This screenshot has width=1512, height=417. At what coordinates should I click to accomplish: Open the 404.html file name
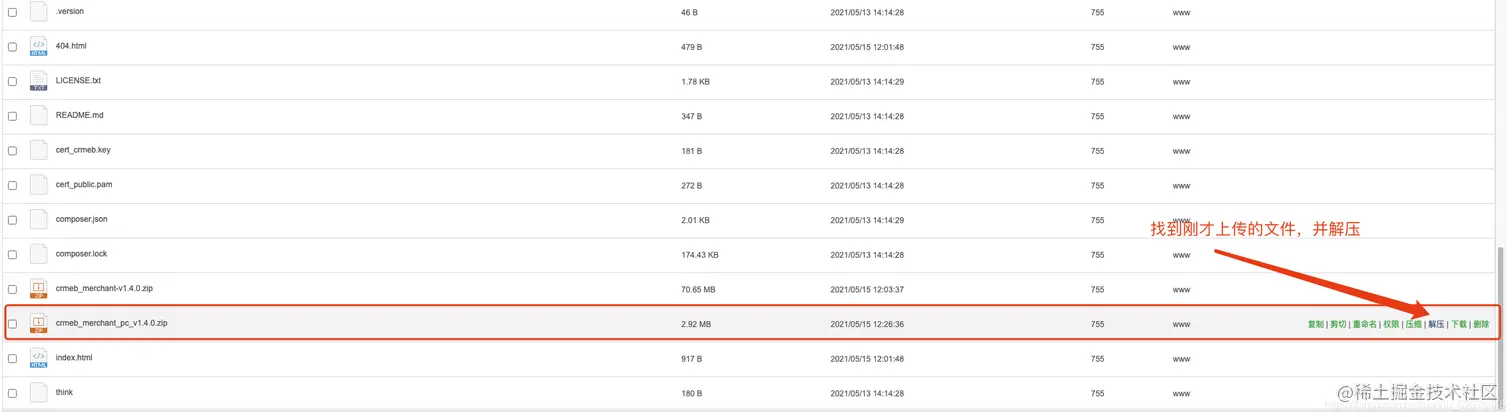[x=72, y=46]
